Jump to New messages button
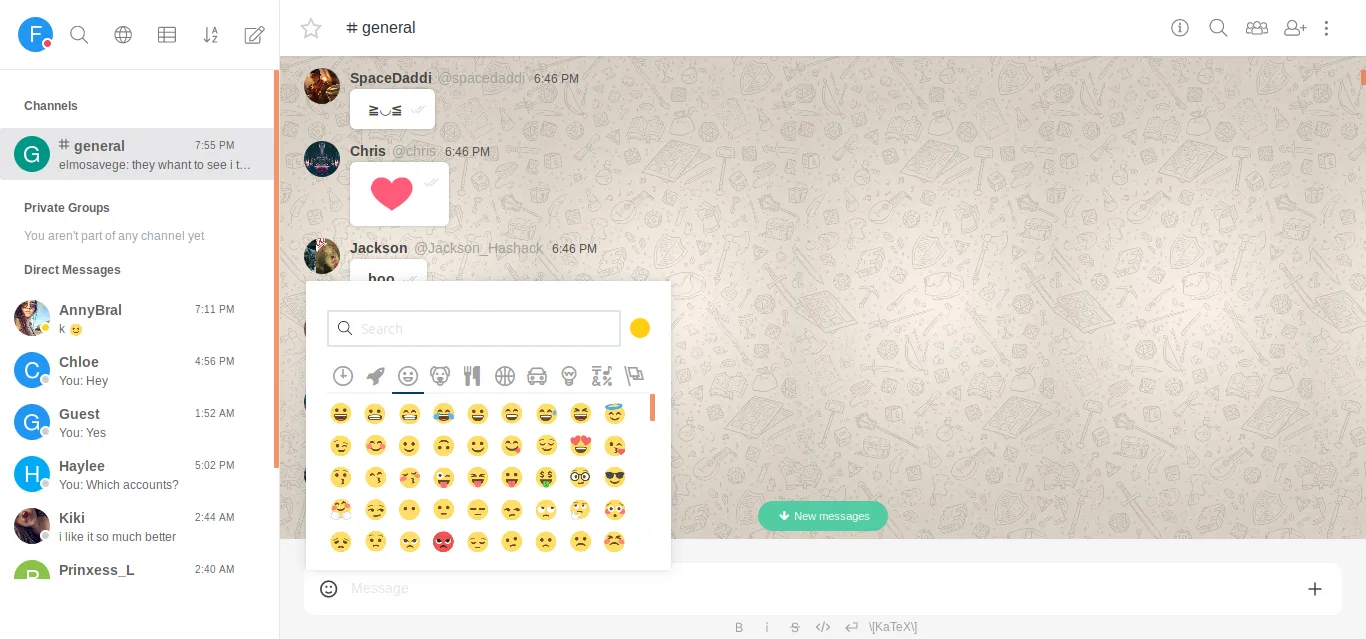Screen dimensions: 1366x639 (x=823, y=516)
